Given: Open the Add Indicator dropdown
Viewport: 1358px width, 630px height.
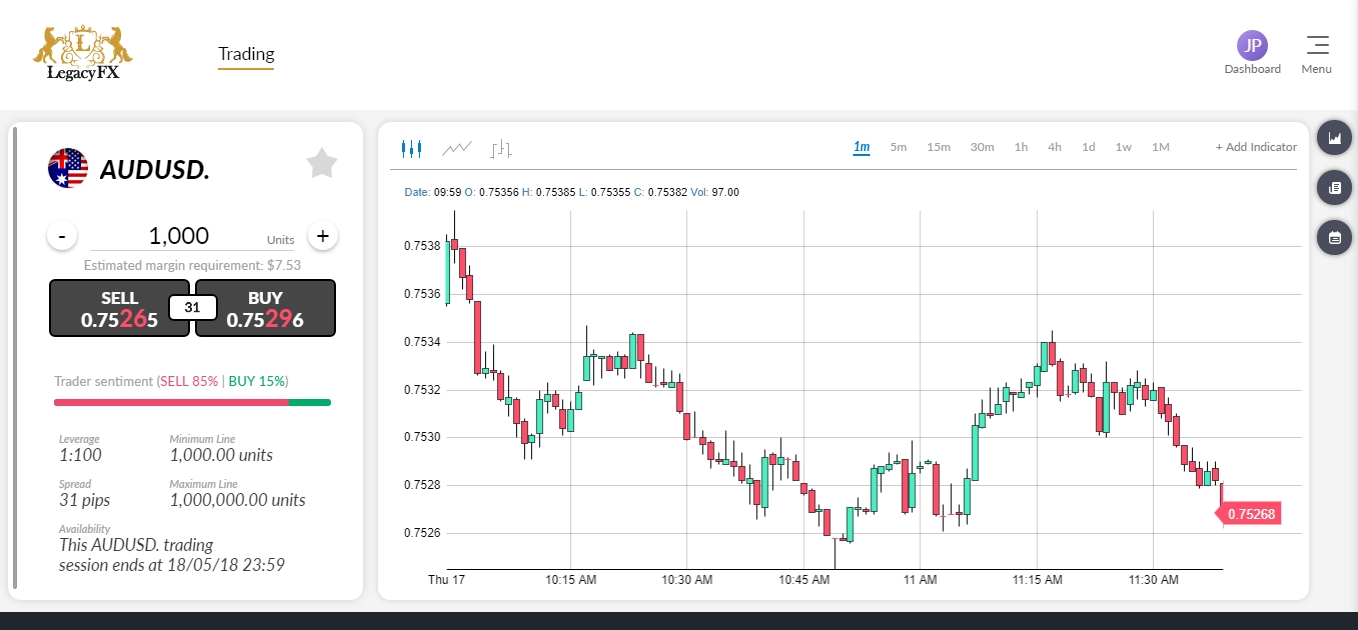Looking at the screenshot, I should coord(1256,147).
